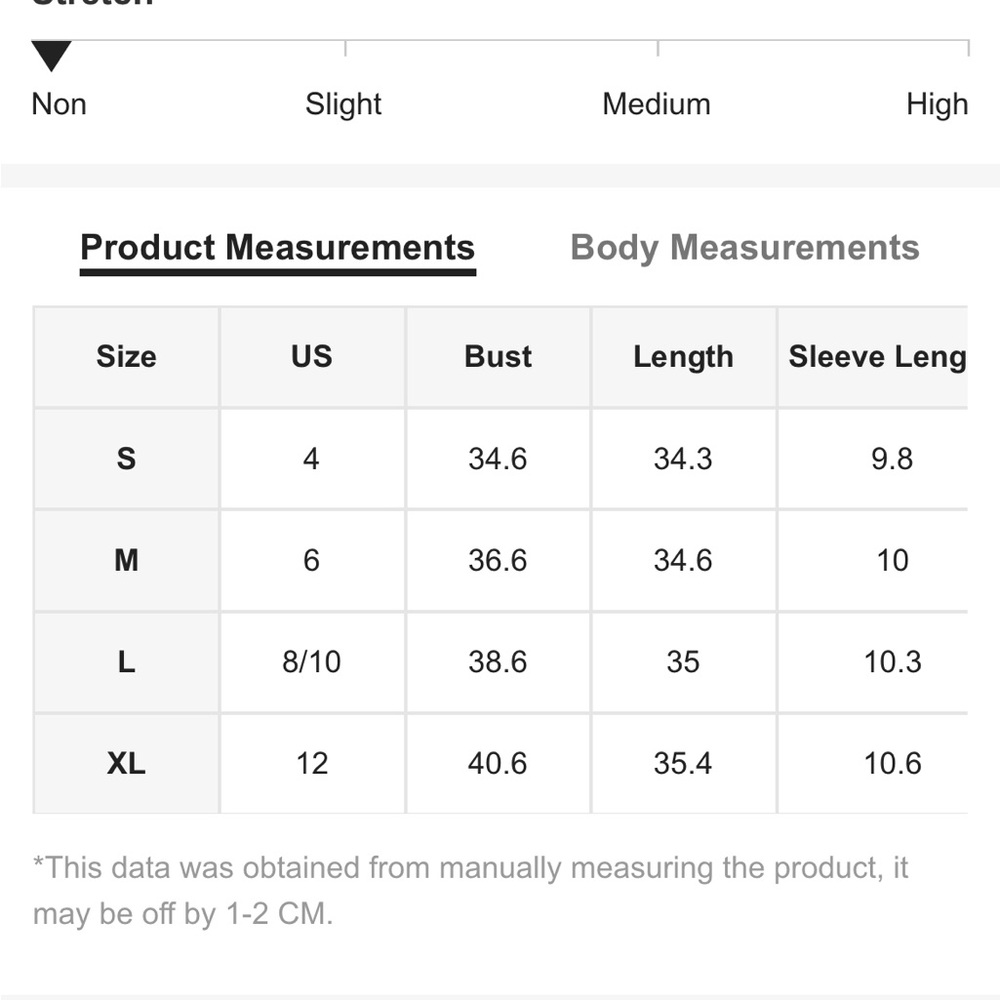Select the Length column header
This screenshot has width=1000, height=1000.
[683, 357]
